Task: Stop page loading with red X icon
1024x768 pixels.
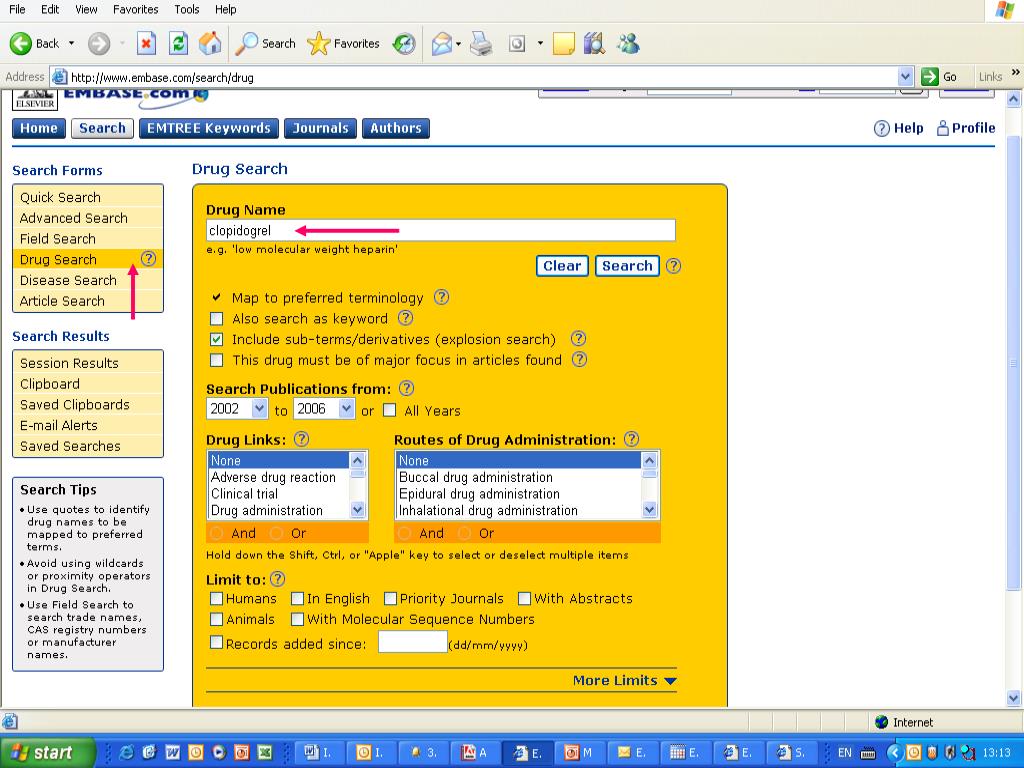Action: 146,44
